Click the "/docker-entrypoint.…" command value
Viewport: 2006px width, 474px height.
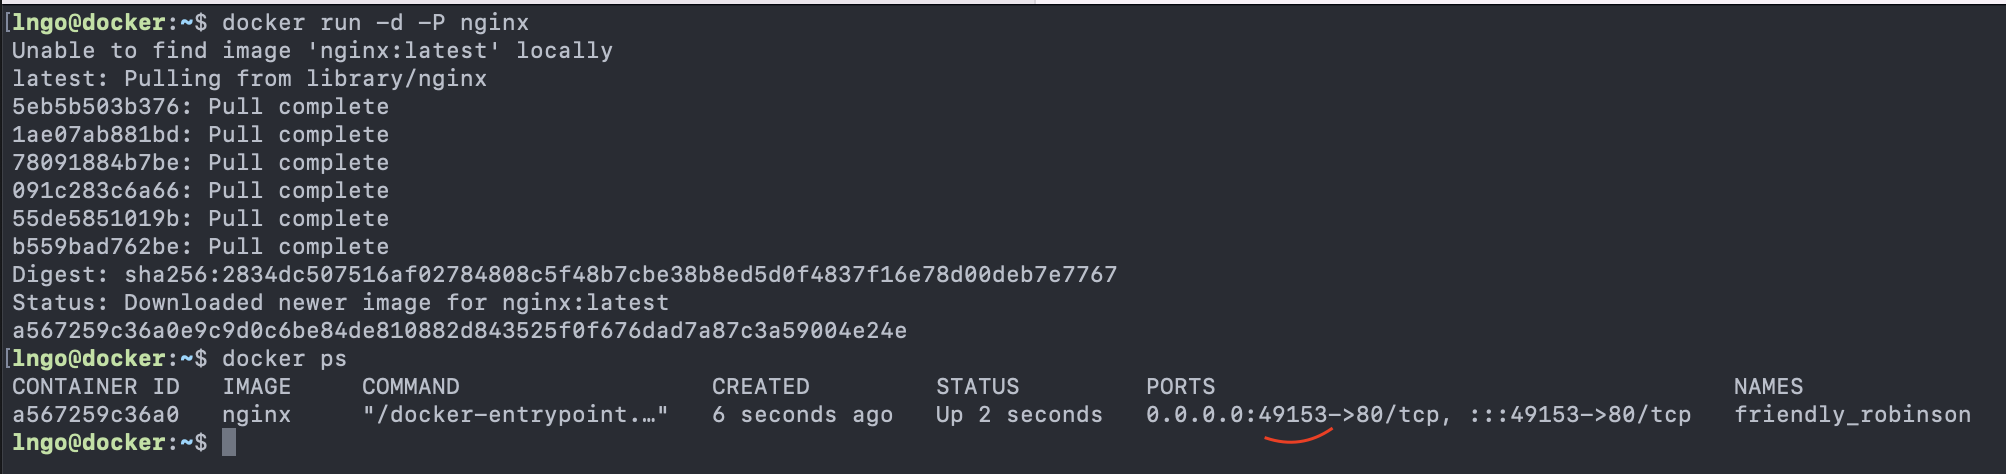click(x=515, y=415)
